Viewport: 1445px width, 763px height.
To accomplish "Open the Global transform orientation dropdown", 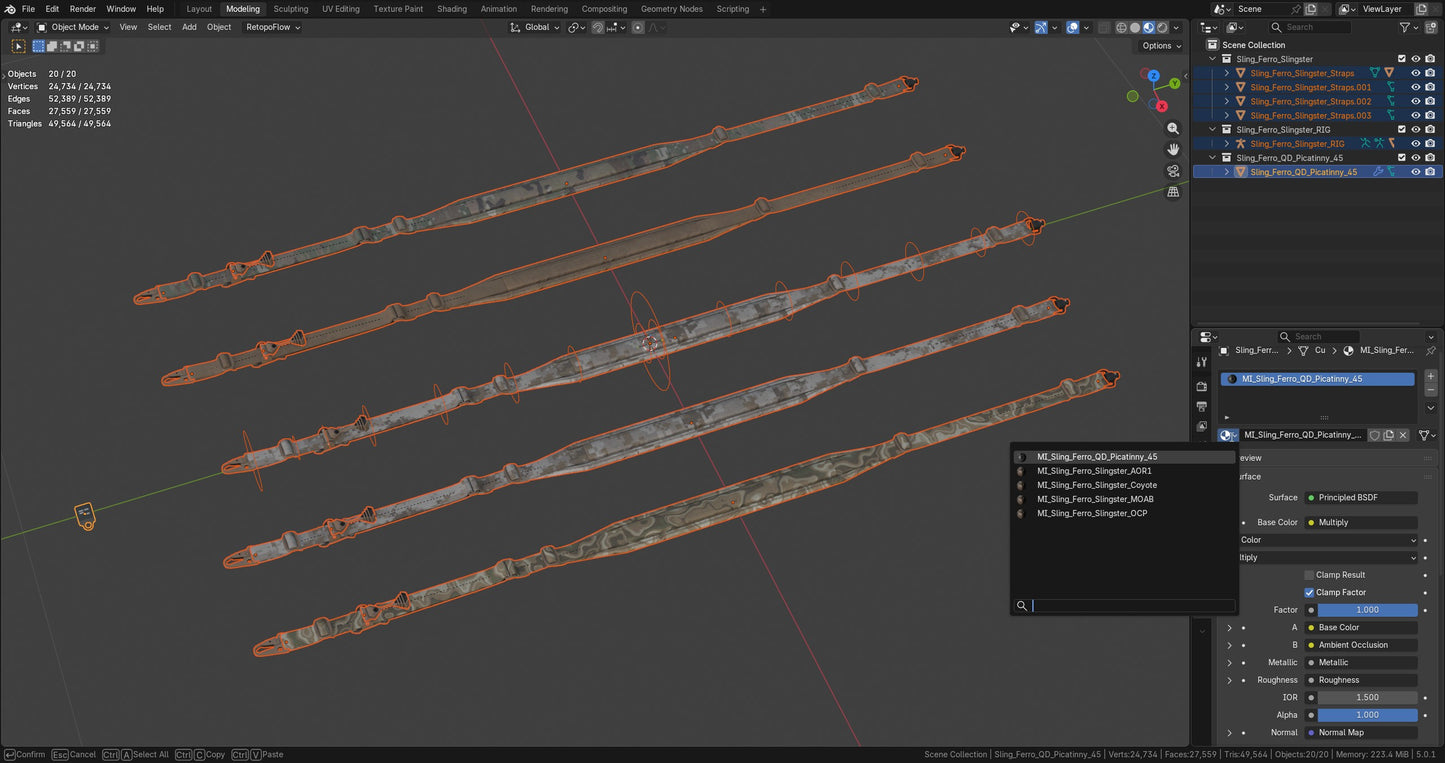I will click(x=536, y=27).
